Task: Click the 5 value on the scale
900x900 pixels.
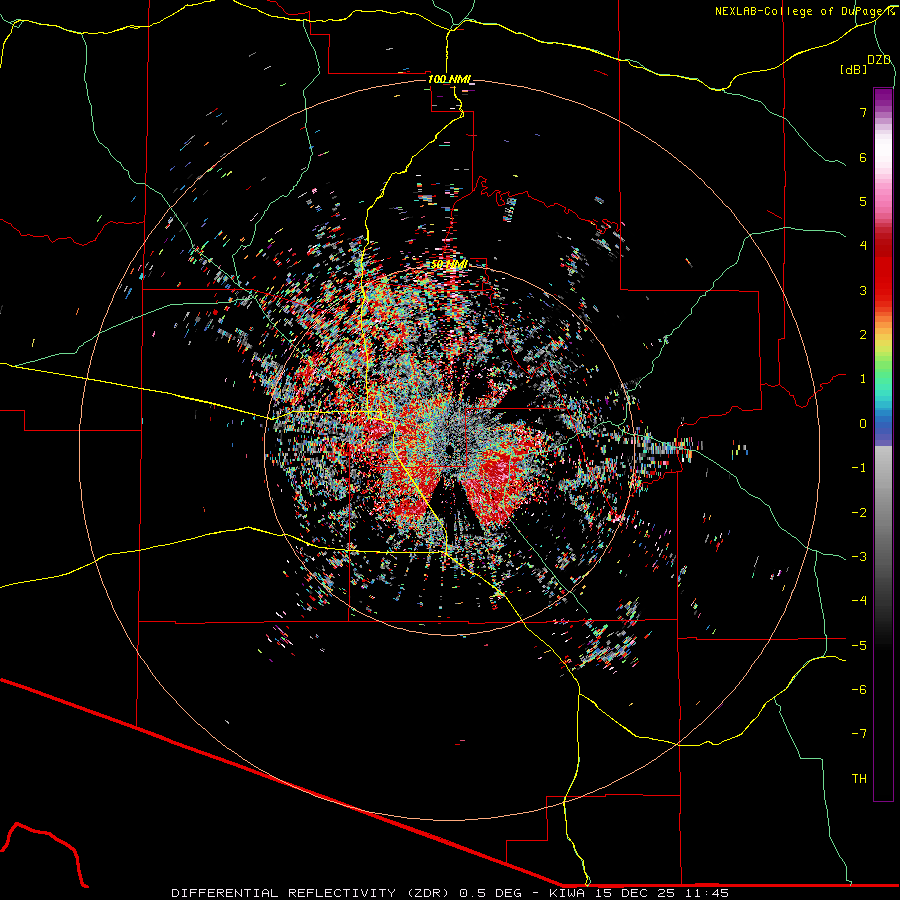Action: (x=863, y=201)
